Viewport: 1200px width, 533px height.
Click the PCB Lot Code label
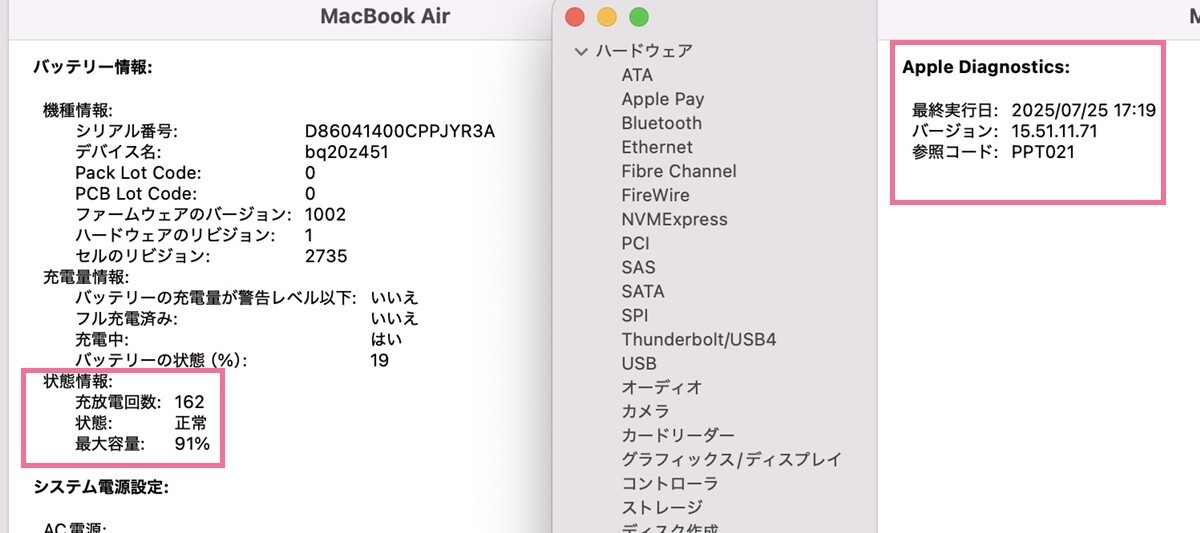[136, 193]
